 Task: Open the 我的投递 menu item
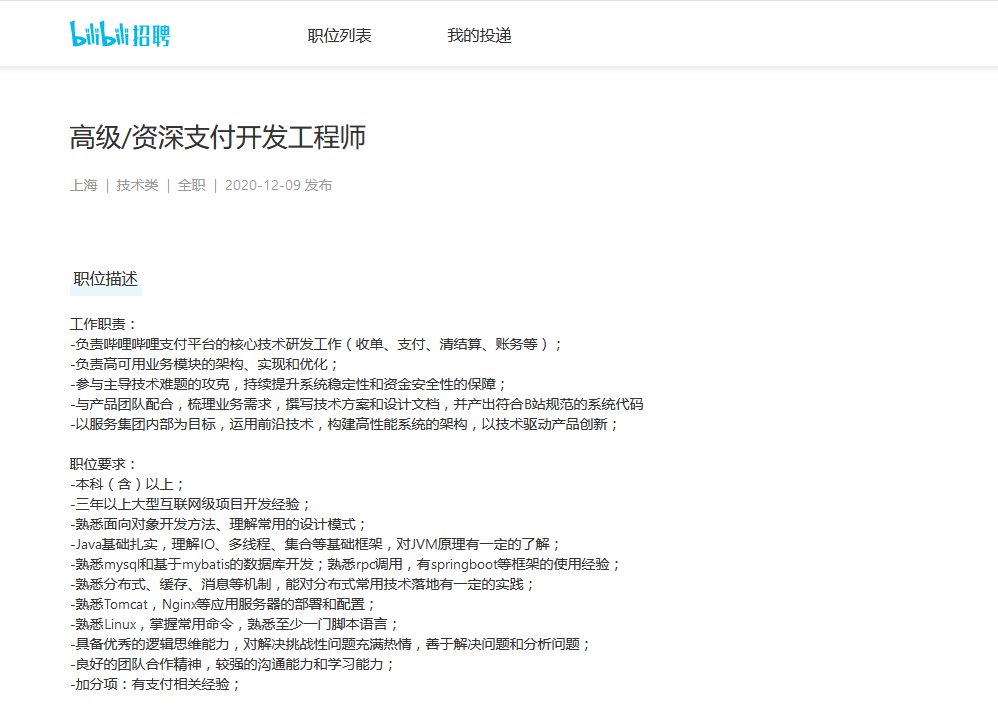click(481, 33)
